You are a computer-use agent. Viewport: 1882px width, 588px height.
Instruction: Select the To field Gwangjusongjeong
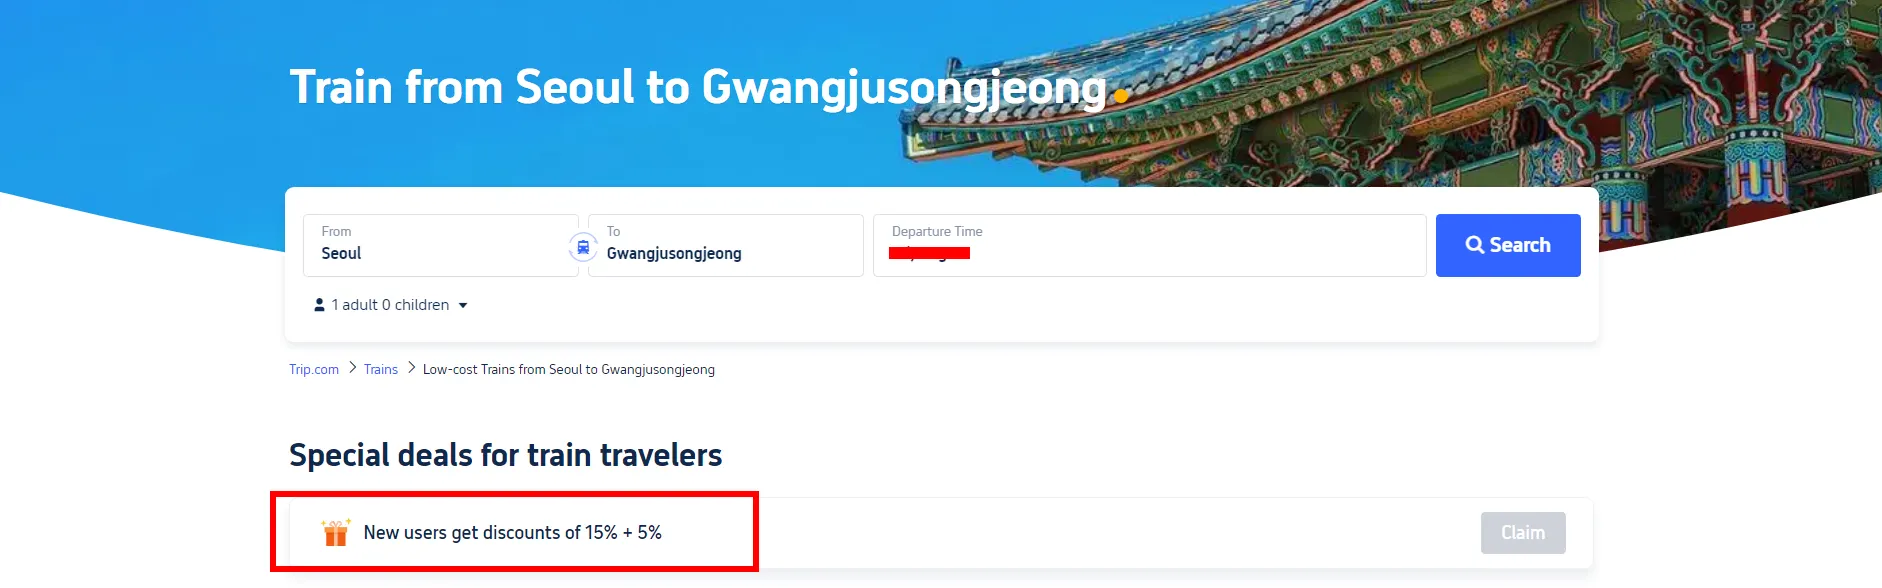coord(726,245)
